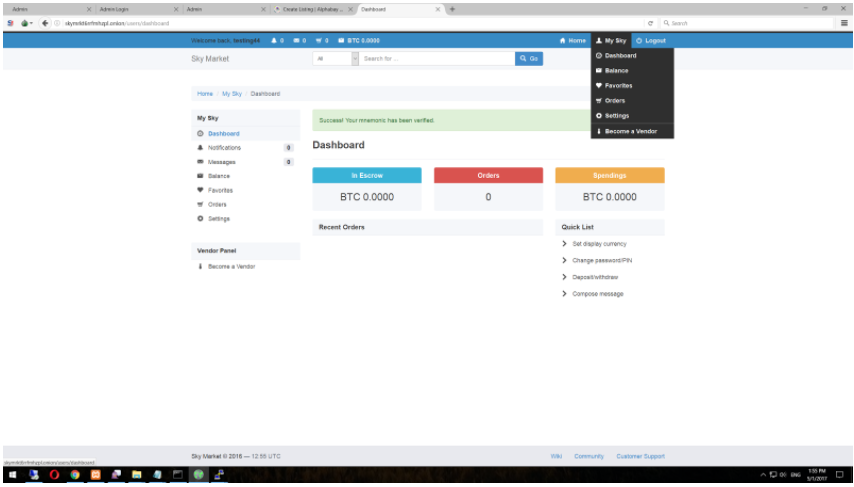Reload the page with the refresh icon
Image resolution: width=854 pixels, height=487 pixels.
[x=650, y=23]
